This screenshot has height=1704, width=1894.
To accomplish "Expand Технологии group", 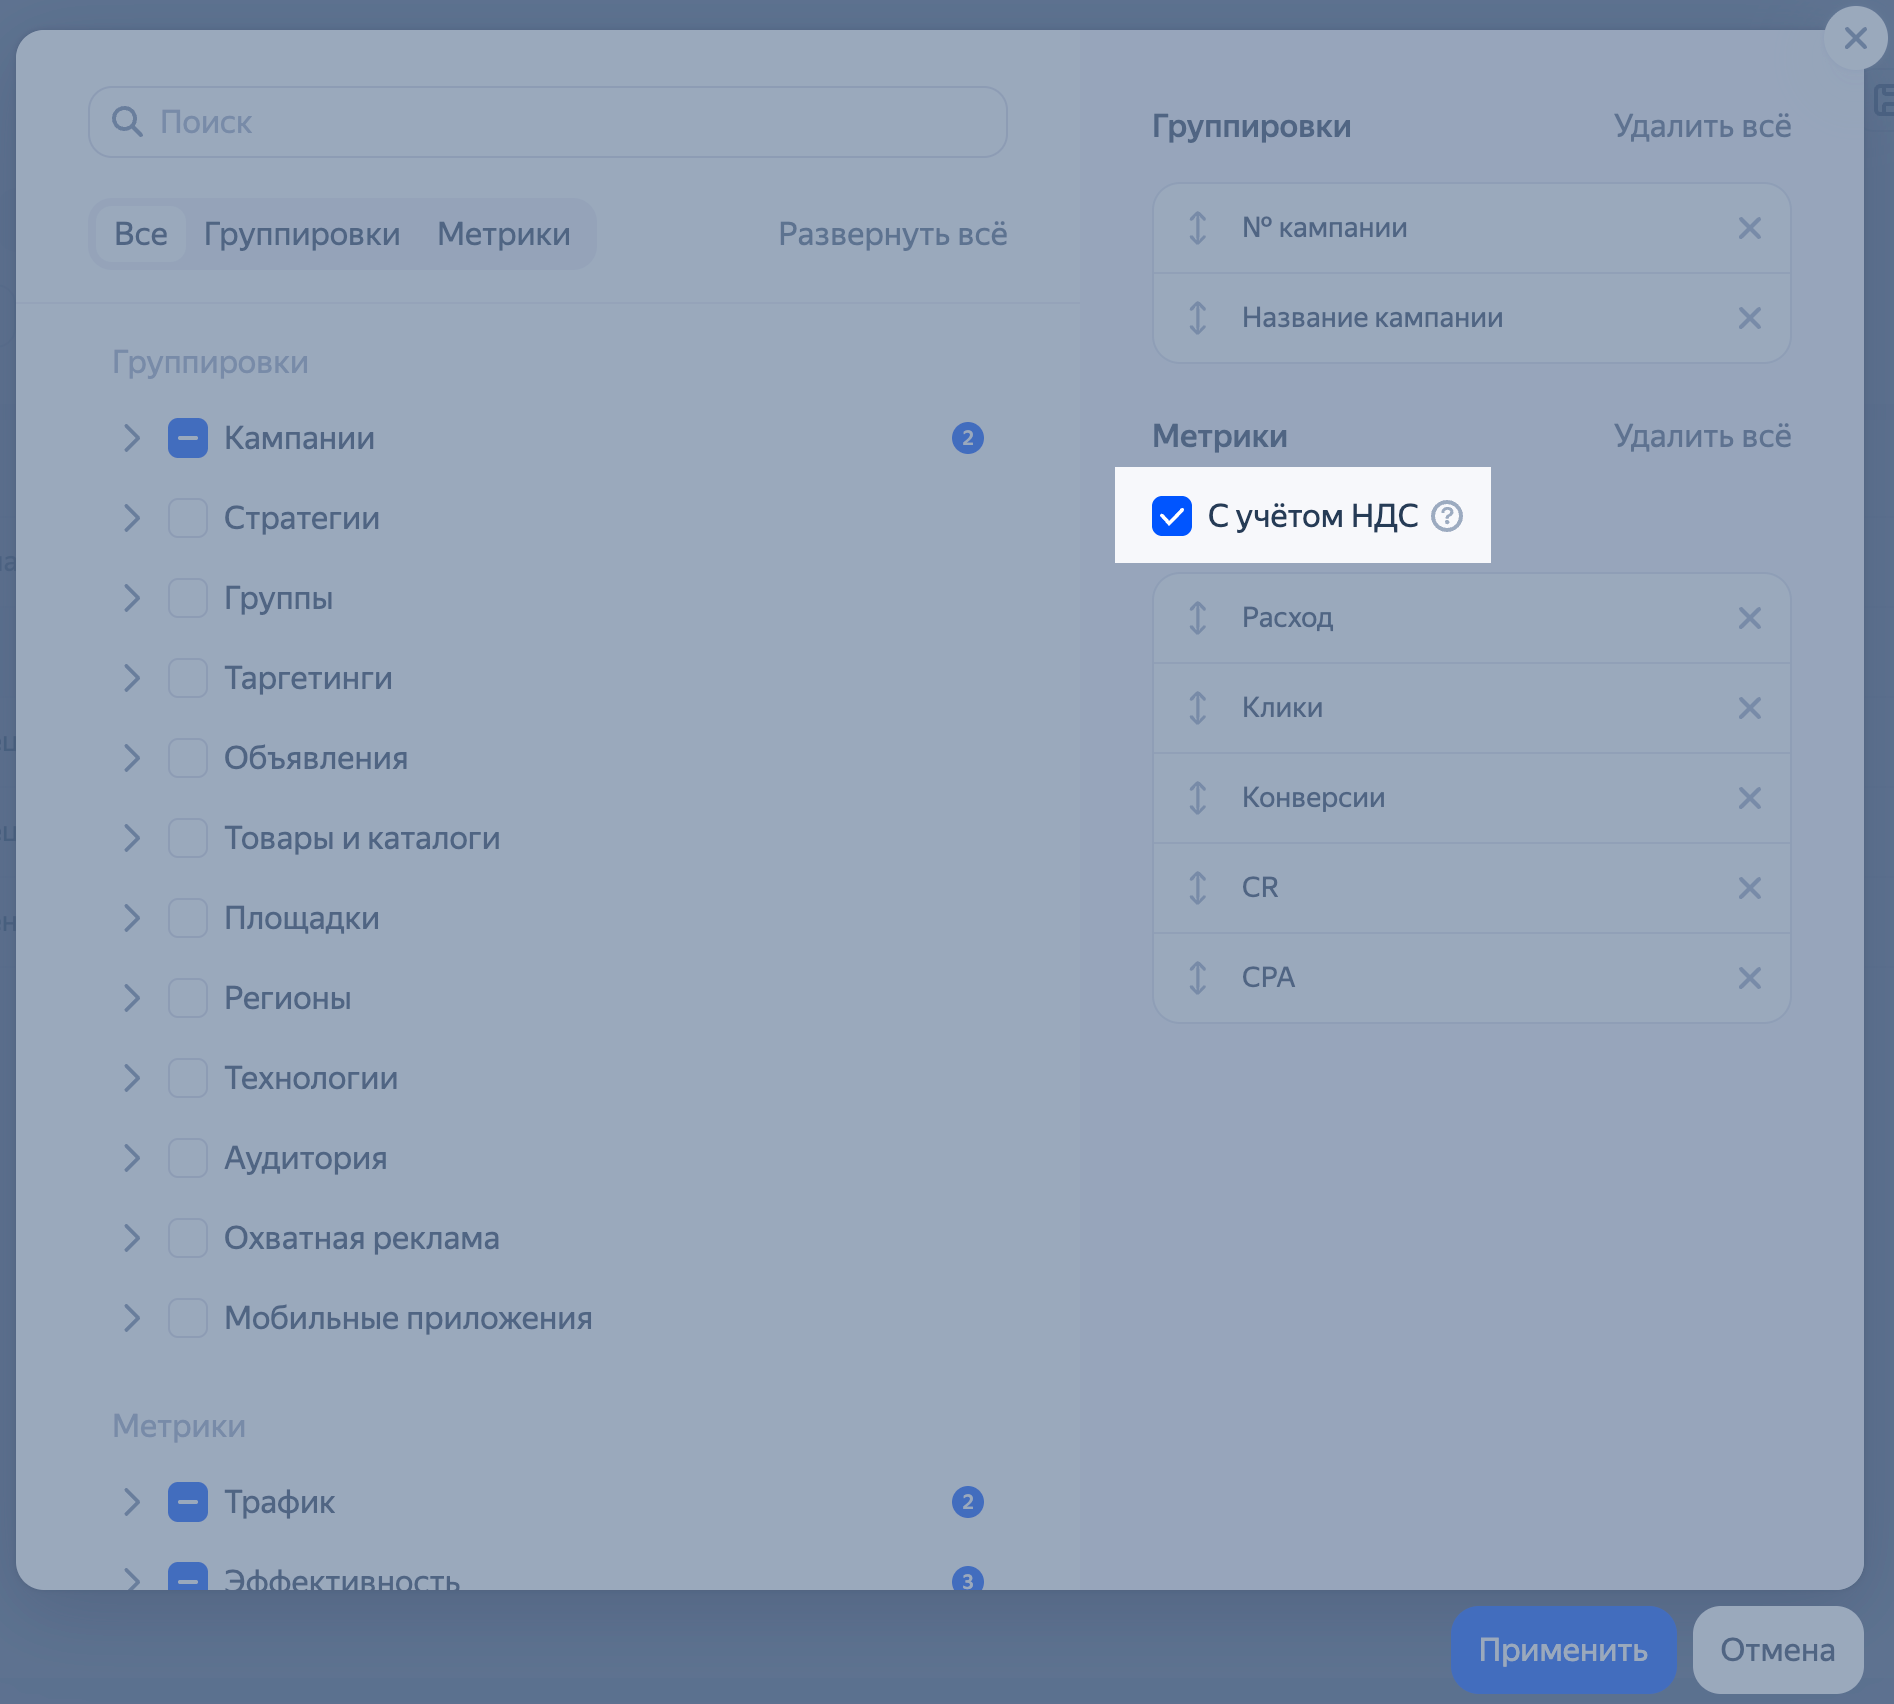I will (131, 1078).
